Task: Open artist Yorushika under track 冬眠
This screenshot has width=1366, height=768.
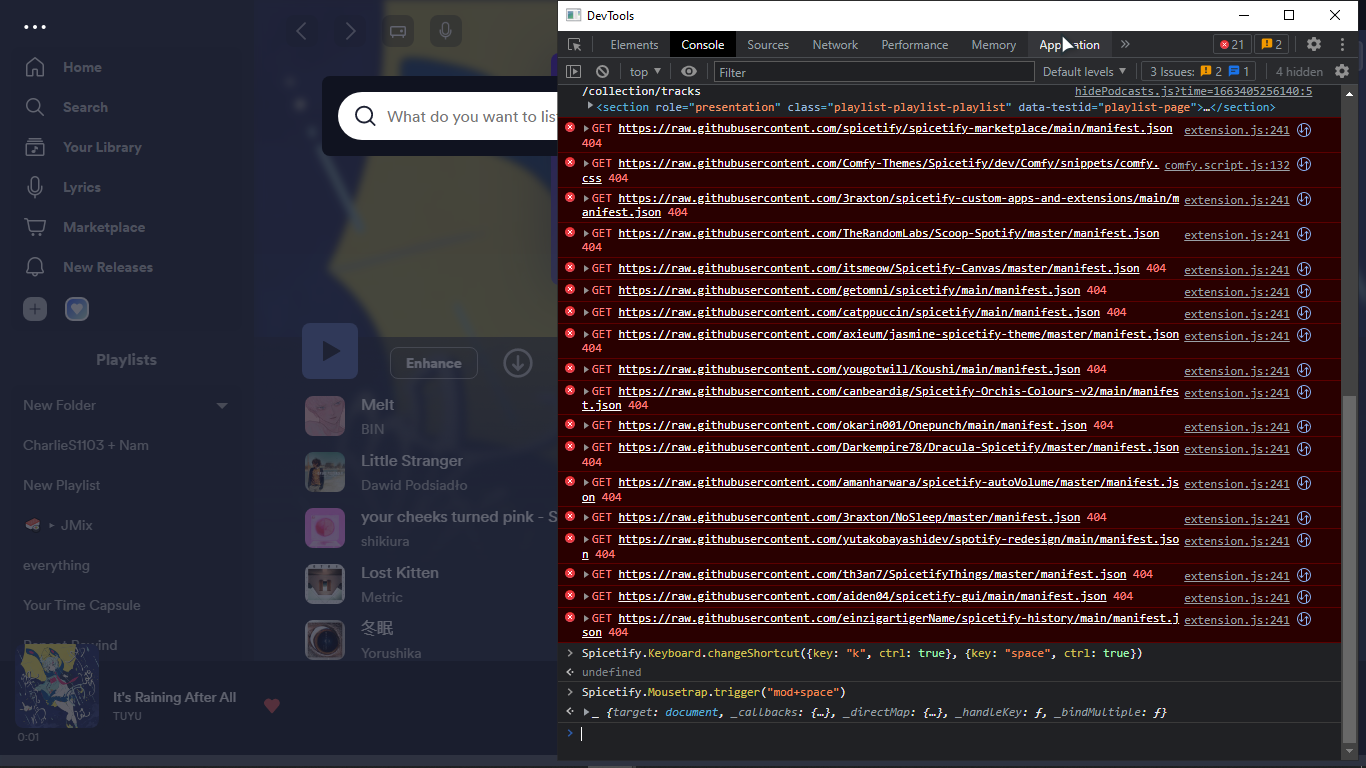Action: pos(391,653)
